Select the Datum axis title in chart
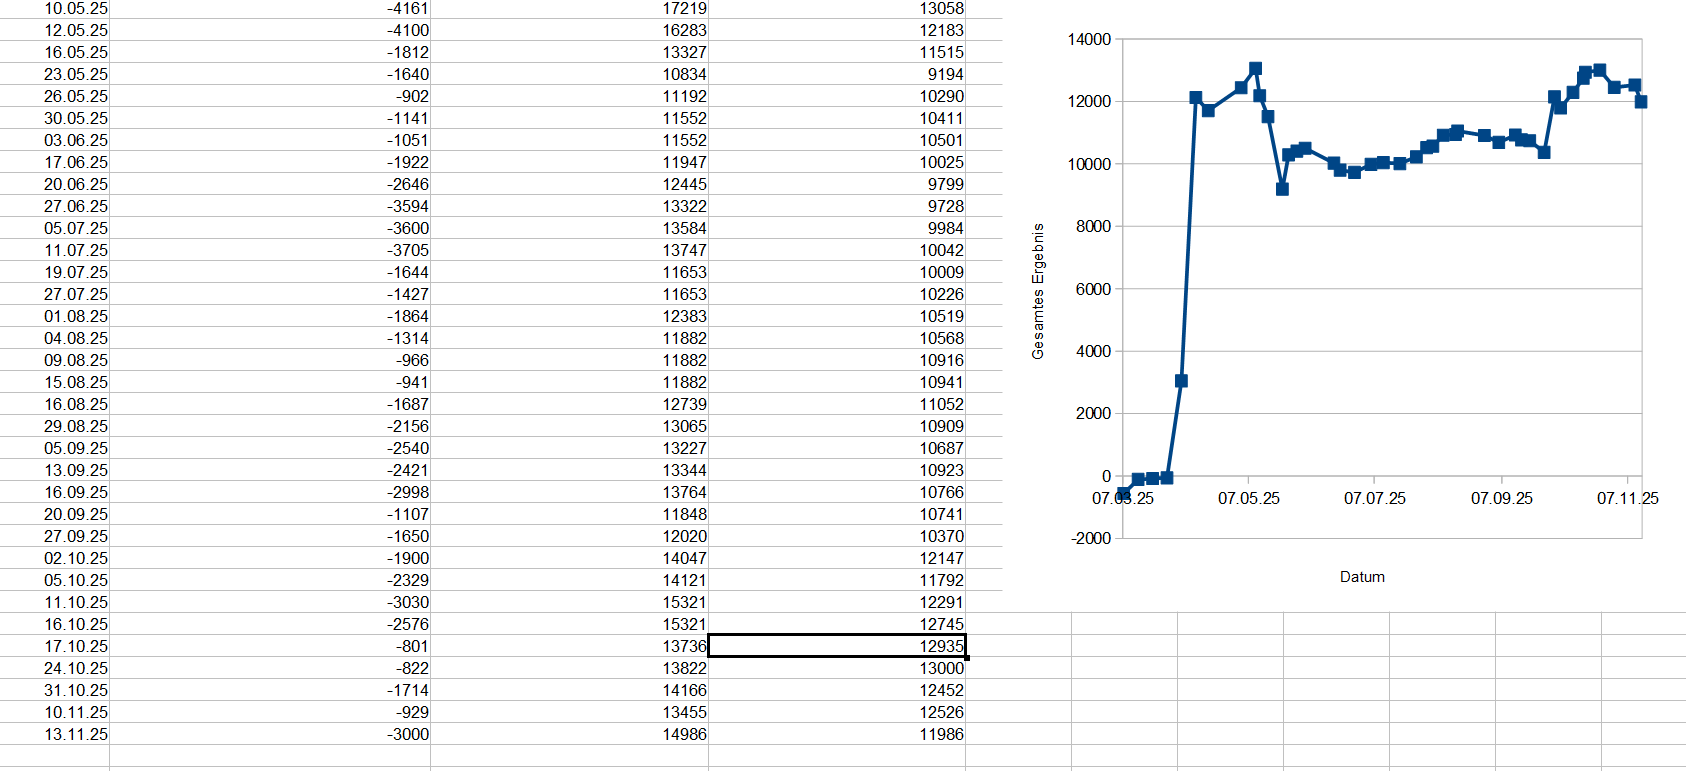This screenshot has width=1686, height=771. tap(1362, 577)
